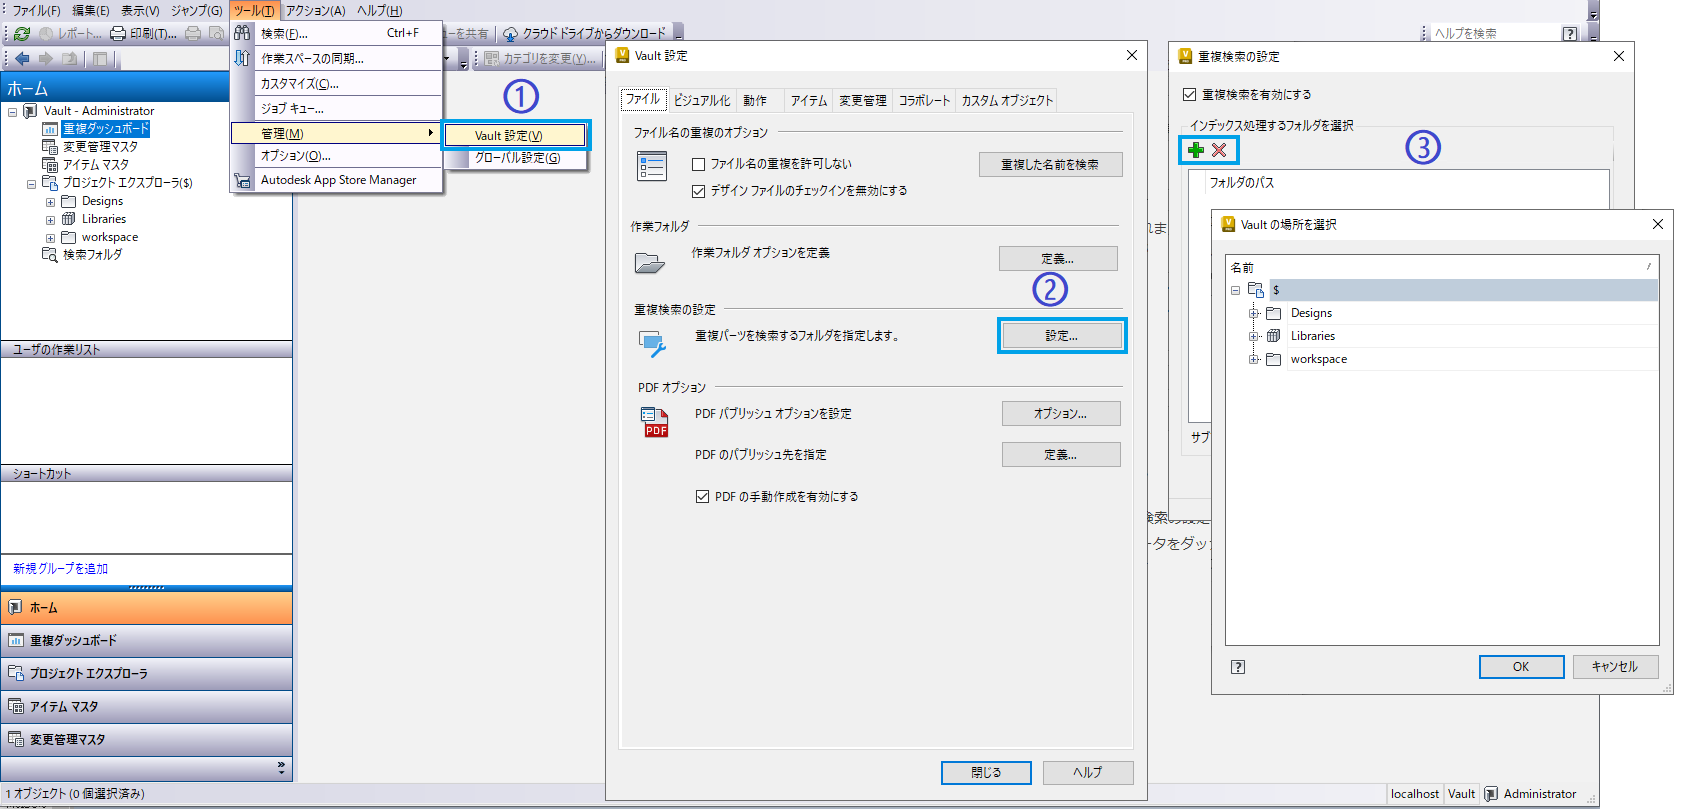Expand the workspace folder in home tree
1688x809 pixels.
pyautogui.click(x=50, y=238)
